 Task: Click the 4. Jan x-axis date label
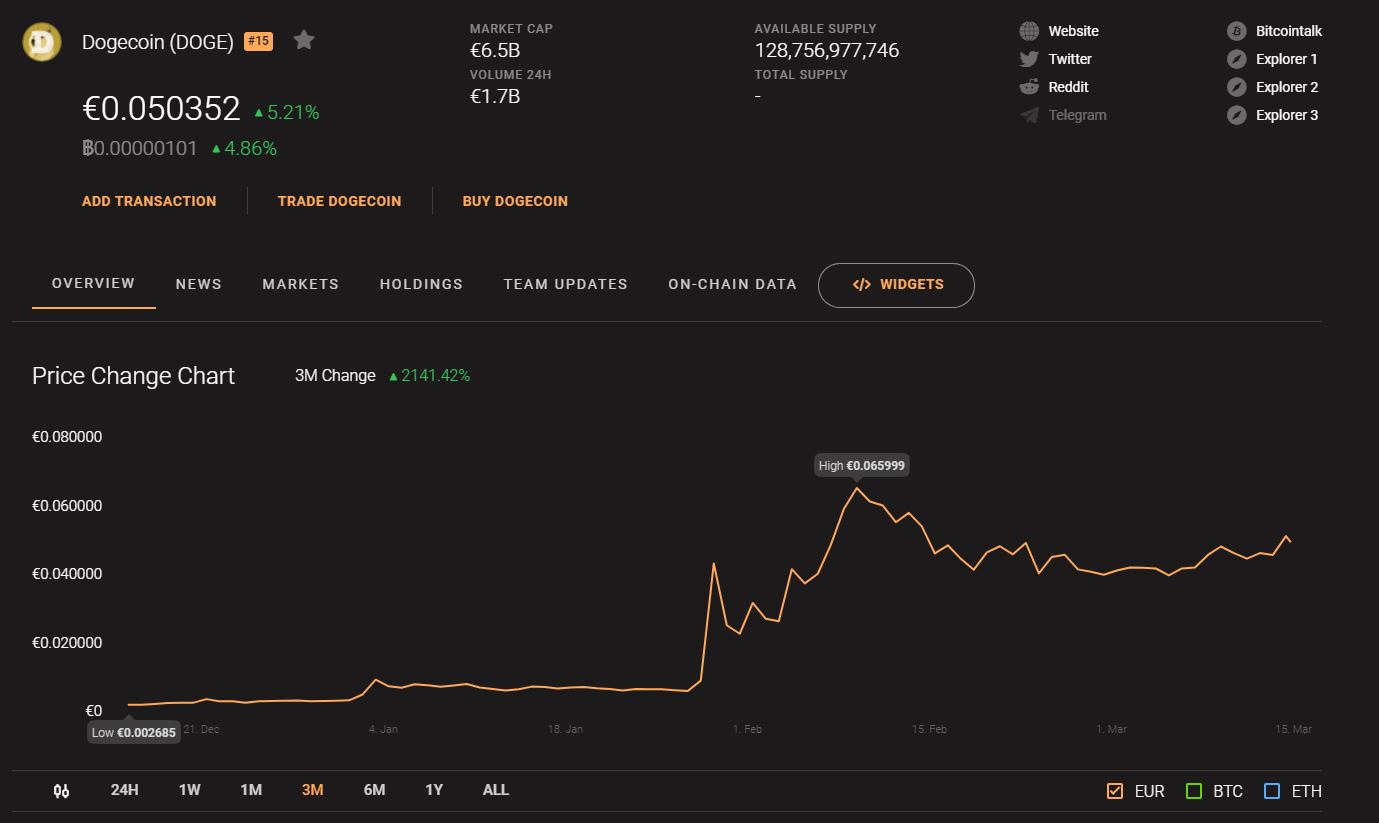coord(383,729)
